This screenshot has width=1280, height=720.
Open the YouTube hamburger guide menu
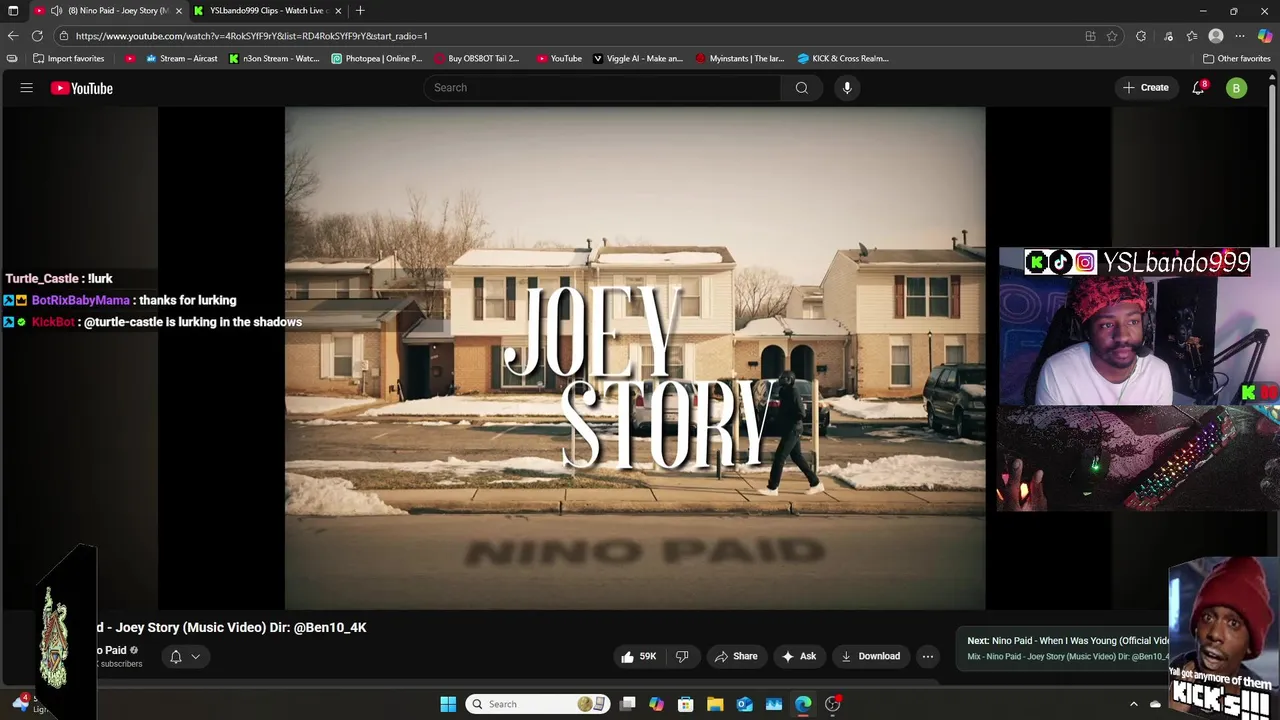click(27, 88)
